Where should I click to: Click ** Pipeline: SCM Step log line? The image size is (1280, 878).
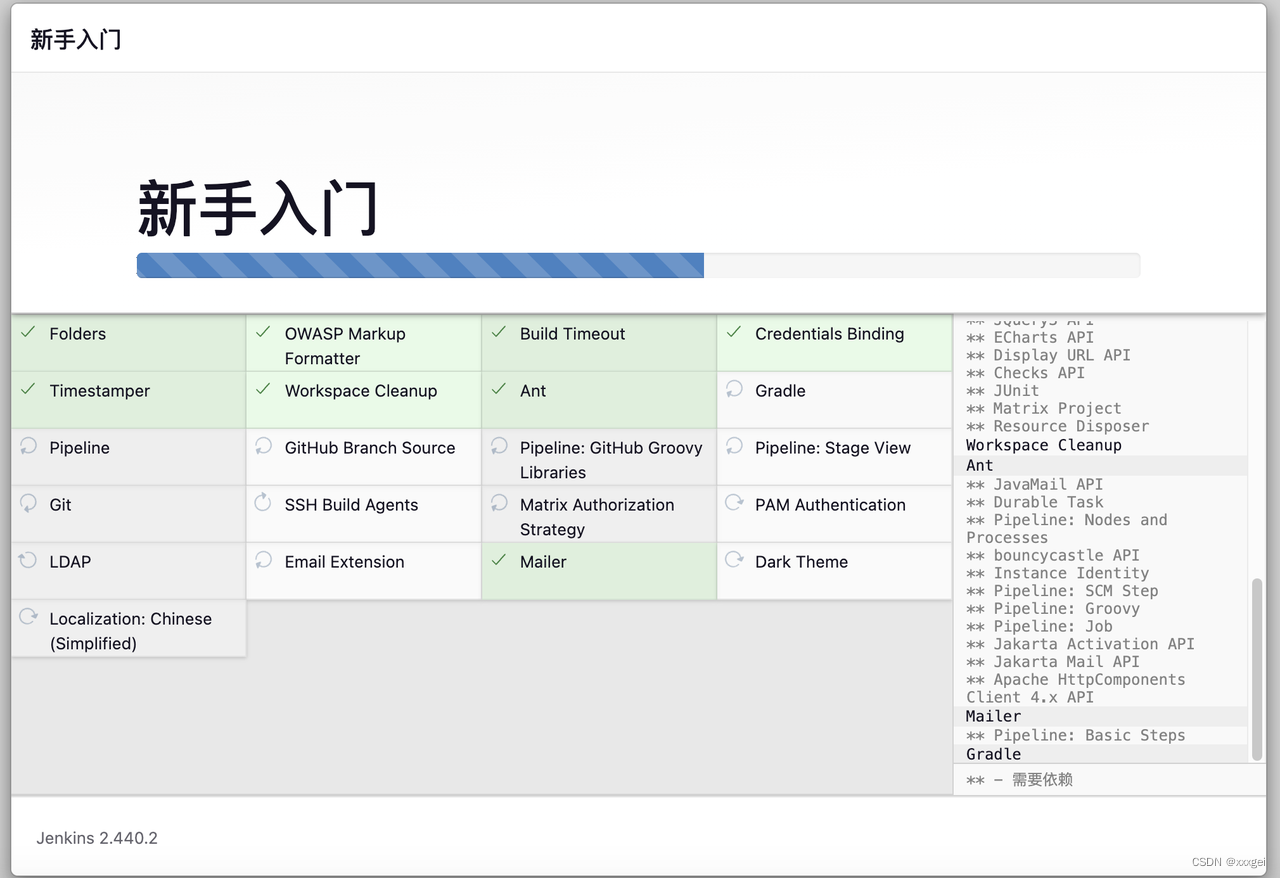click(1062, 591)
